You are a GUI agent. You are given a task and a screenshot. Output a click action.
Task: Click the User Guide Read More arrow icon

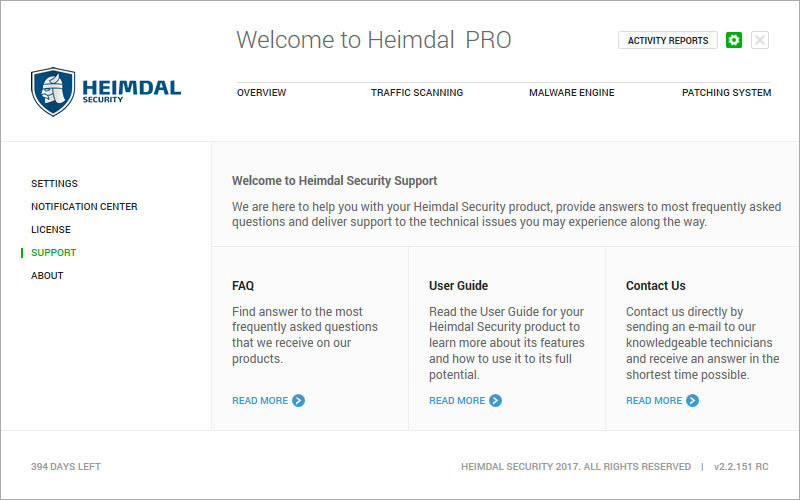click(495, 401)
